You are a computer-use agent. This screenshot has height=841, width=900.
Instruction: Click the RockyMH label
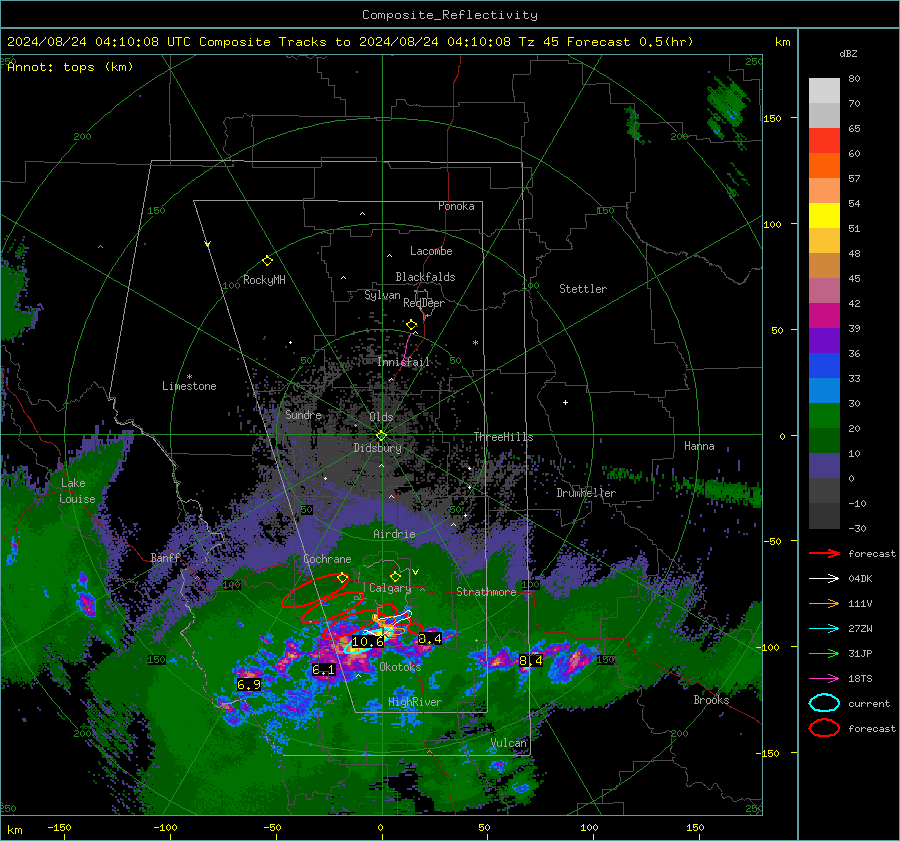coord(264,280)
